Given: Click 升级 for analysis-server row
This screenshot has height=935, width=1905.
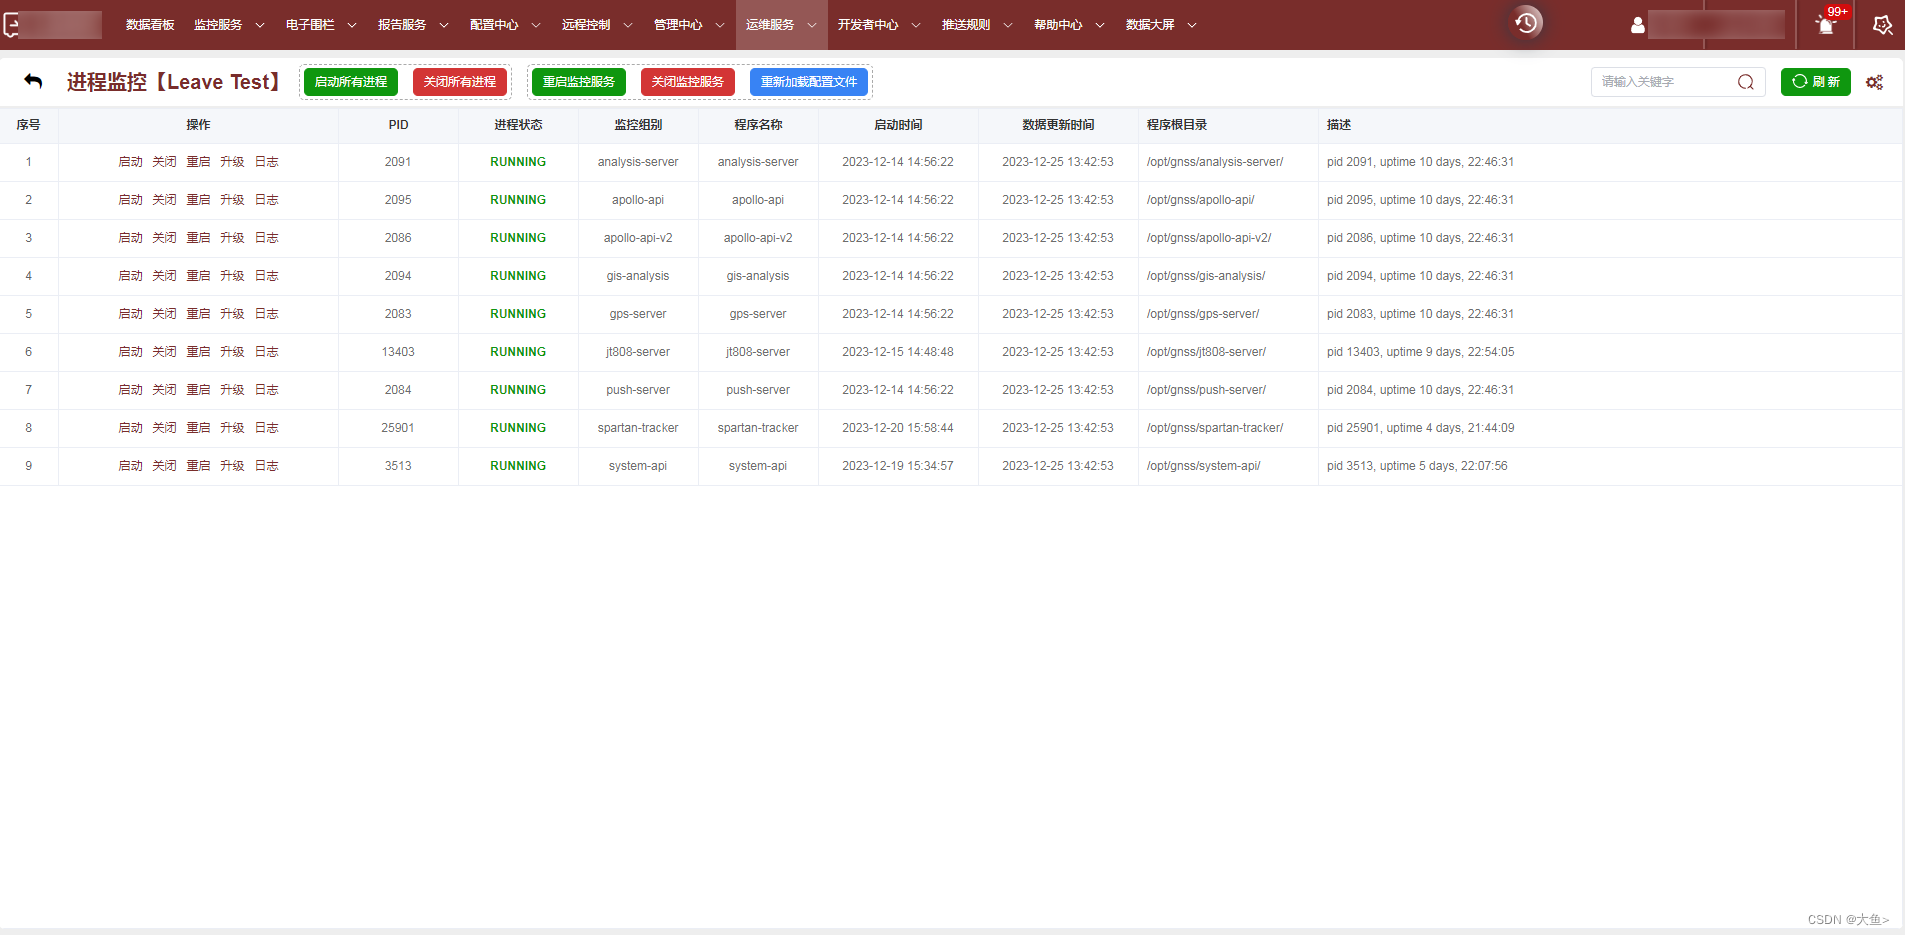Looking at the screenshot, I should click(233, 162).
